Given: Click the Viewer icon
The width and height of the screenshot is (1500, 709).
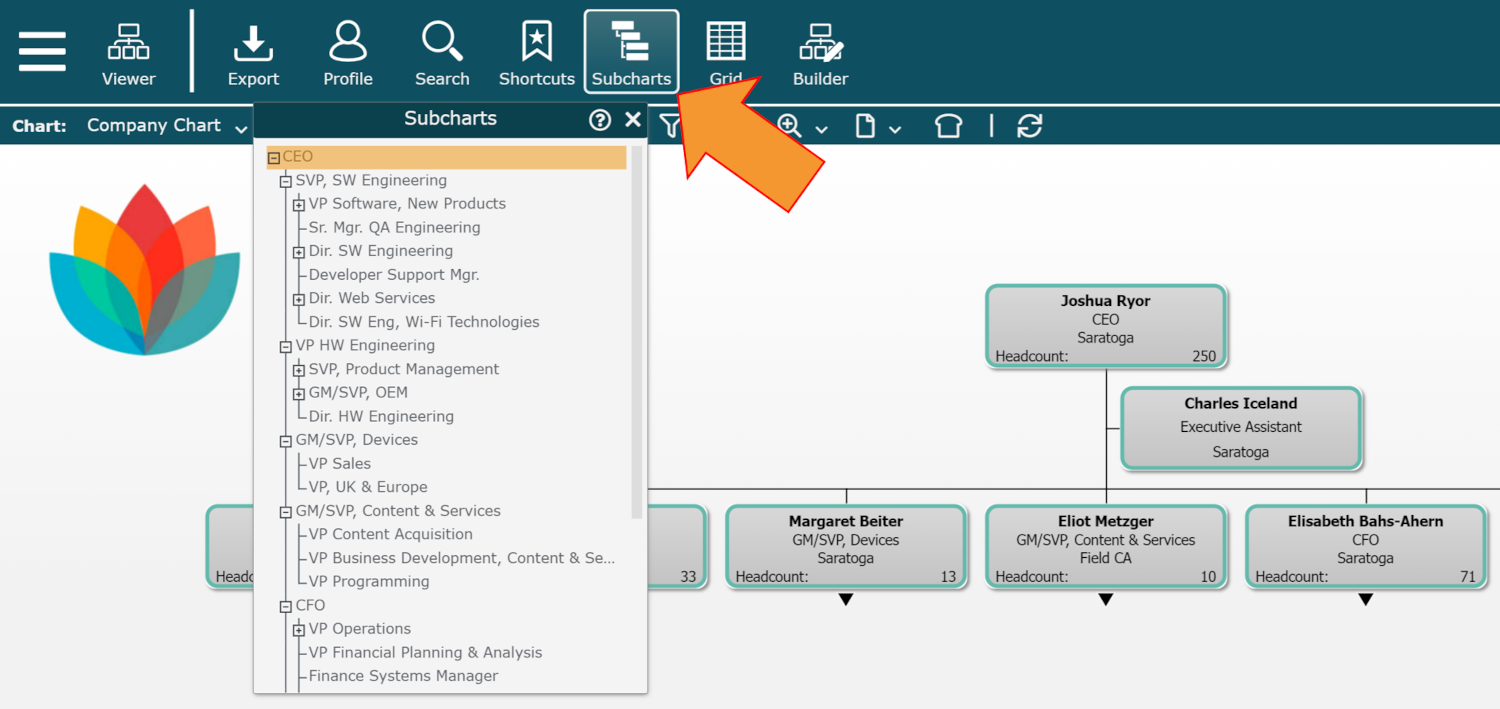Looking at the screenshot, I should point(129,53).
